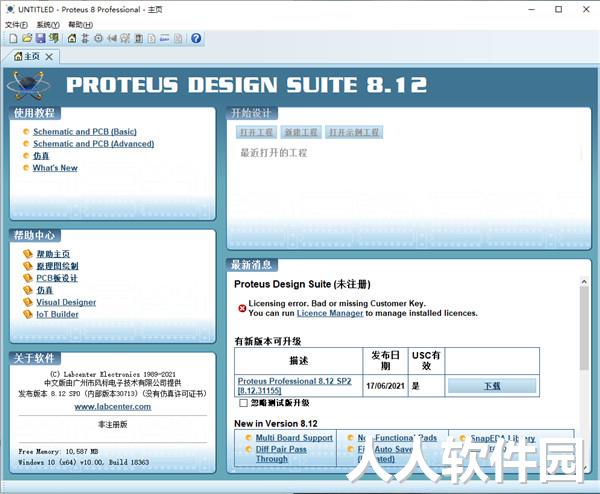Open 帮助主页 help link
Image resolution: width=600 pixels, height=494 pixels.
pyautogui.click(x=53, y=254)
